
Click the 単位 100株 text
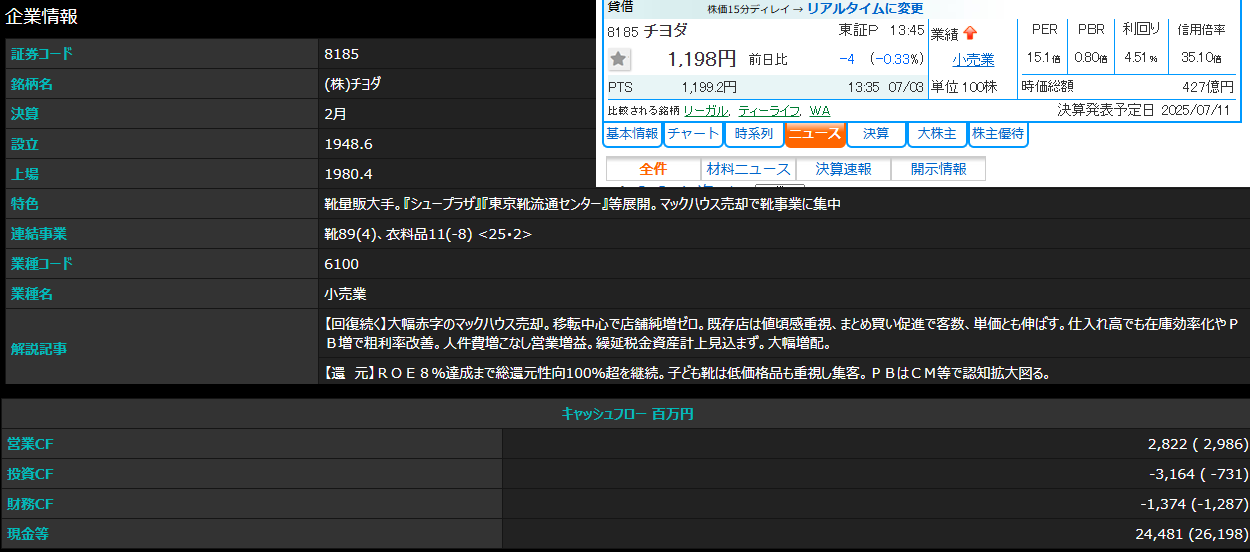pos(964,87)
